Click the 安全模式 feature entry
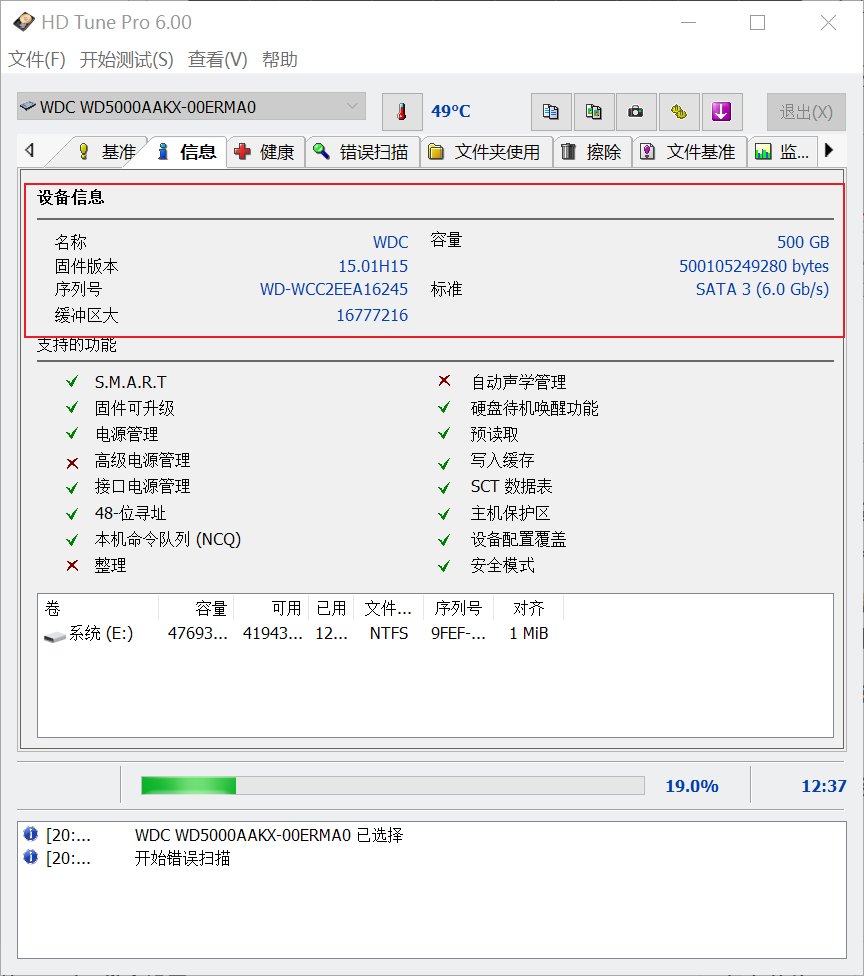 click(502, 565)
